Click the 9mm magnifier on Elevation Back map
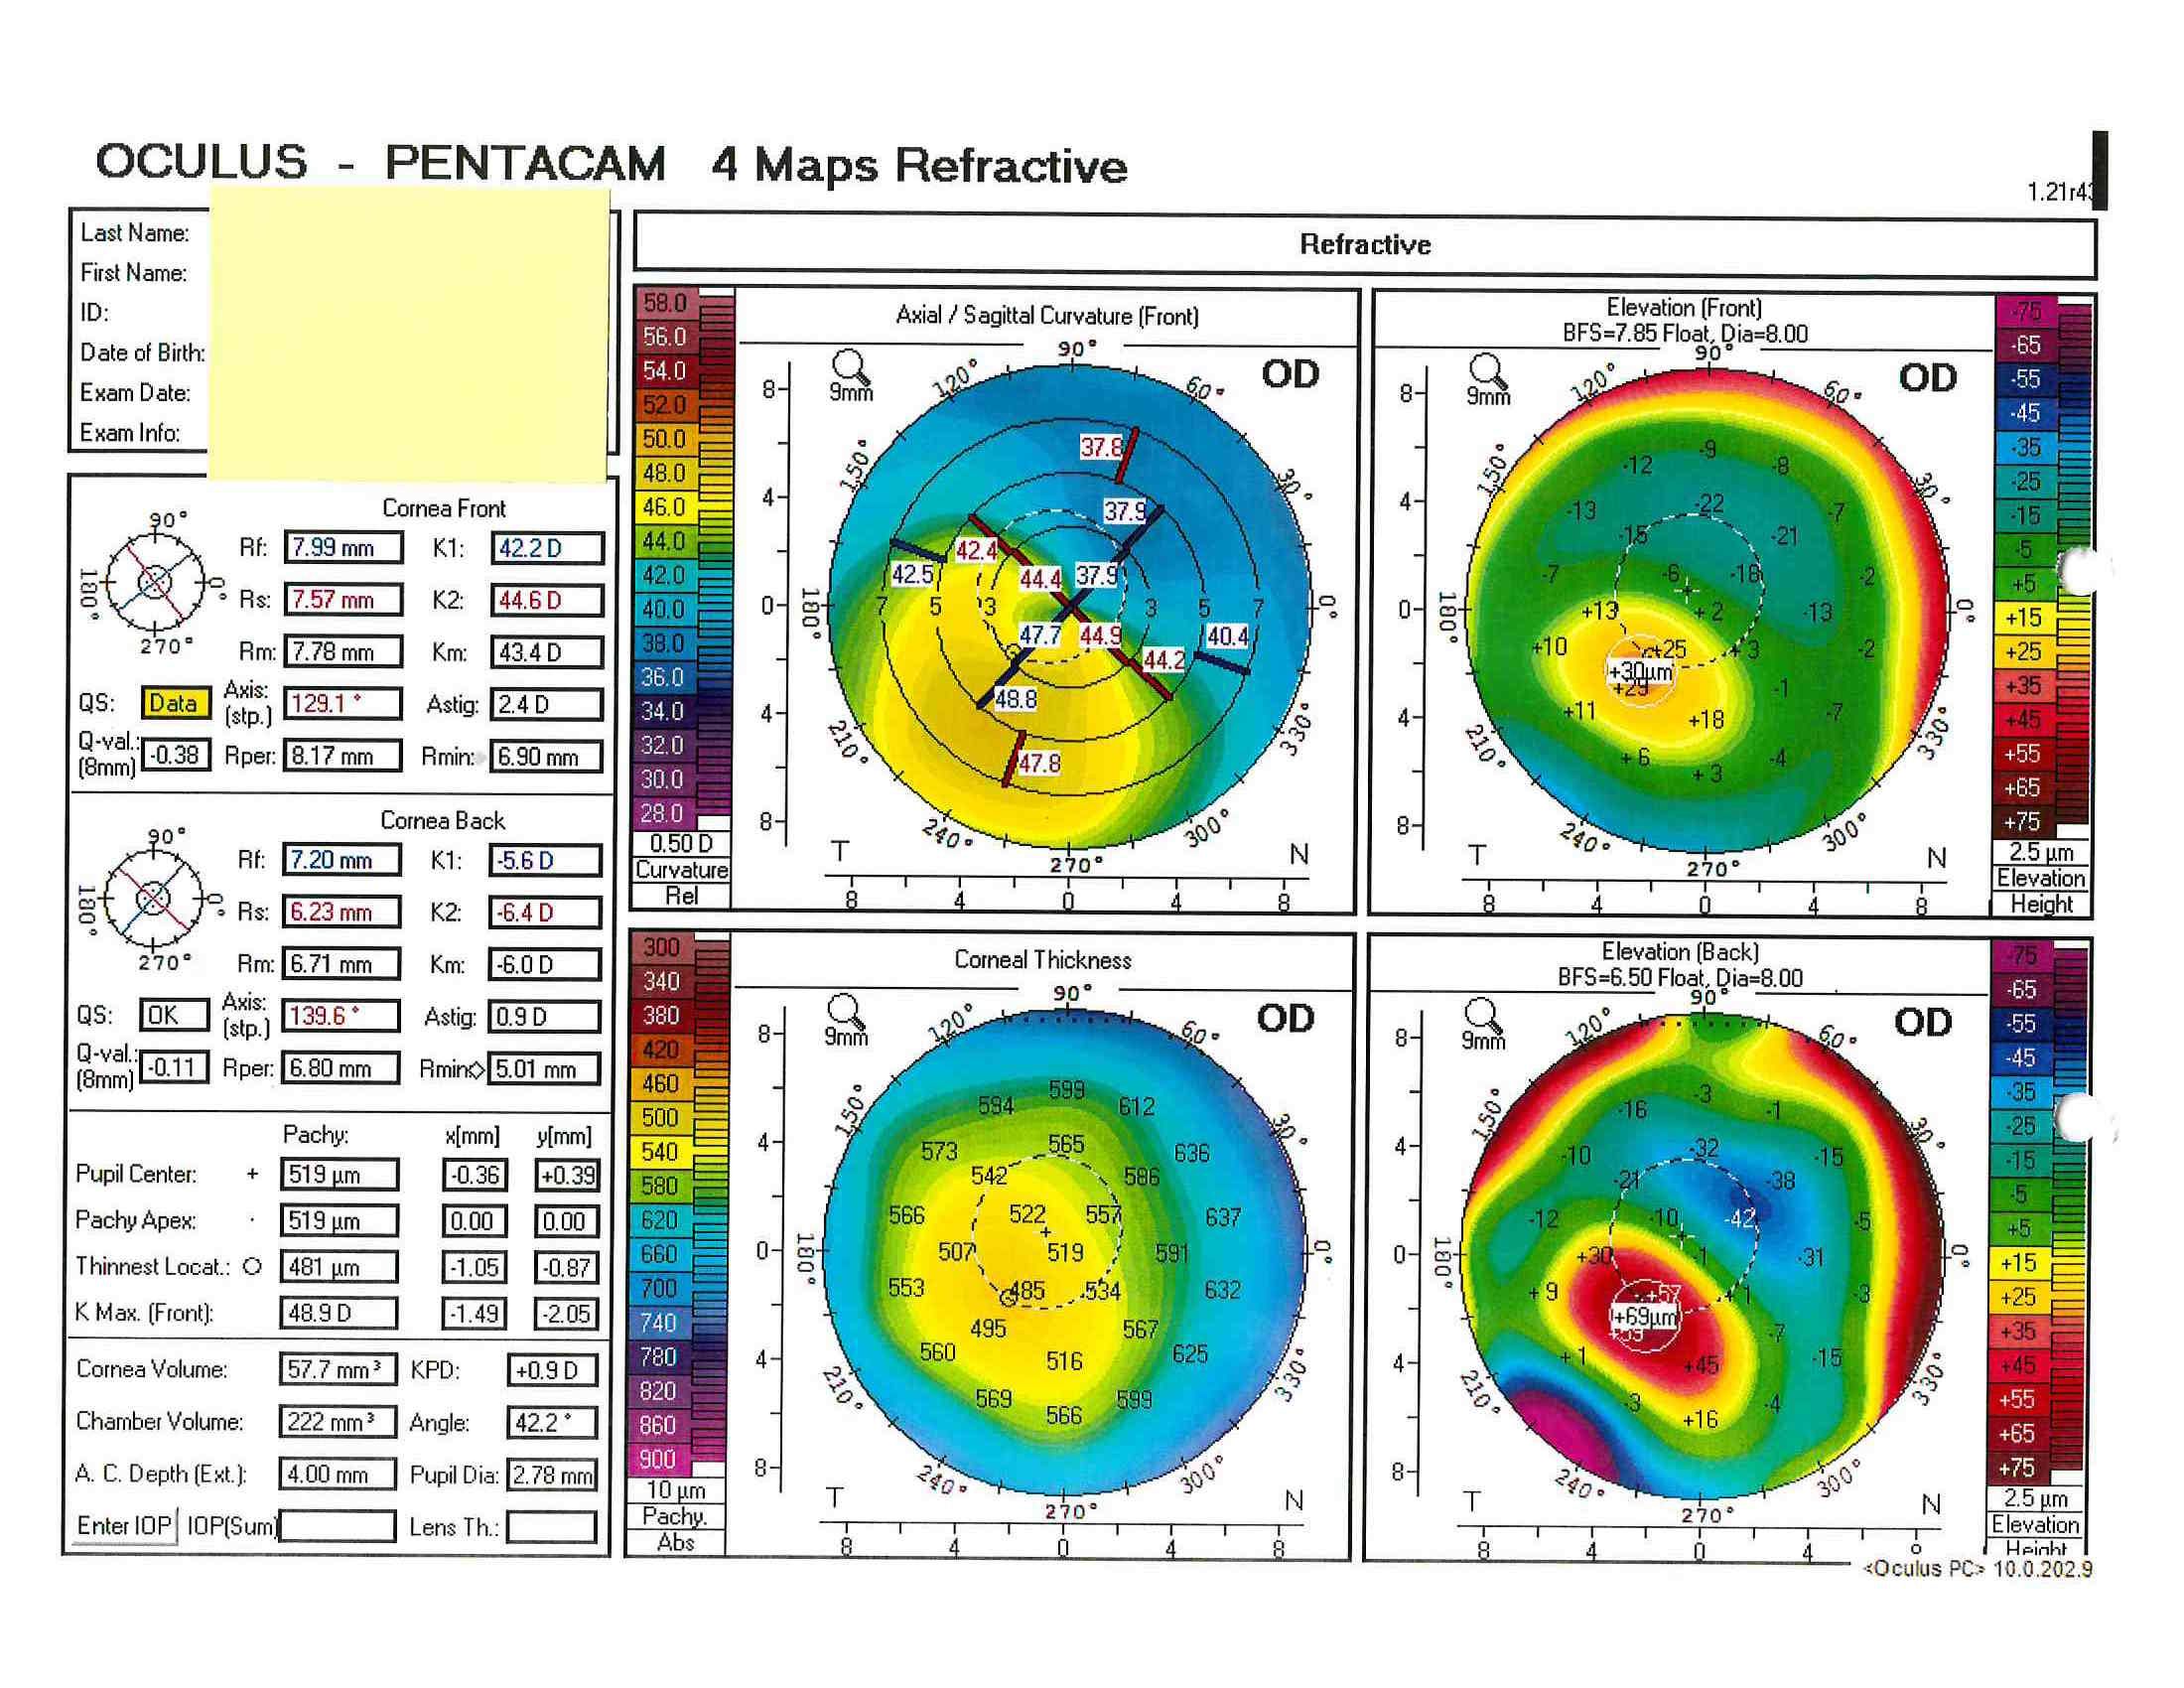 [1482, 1021]
